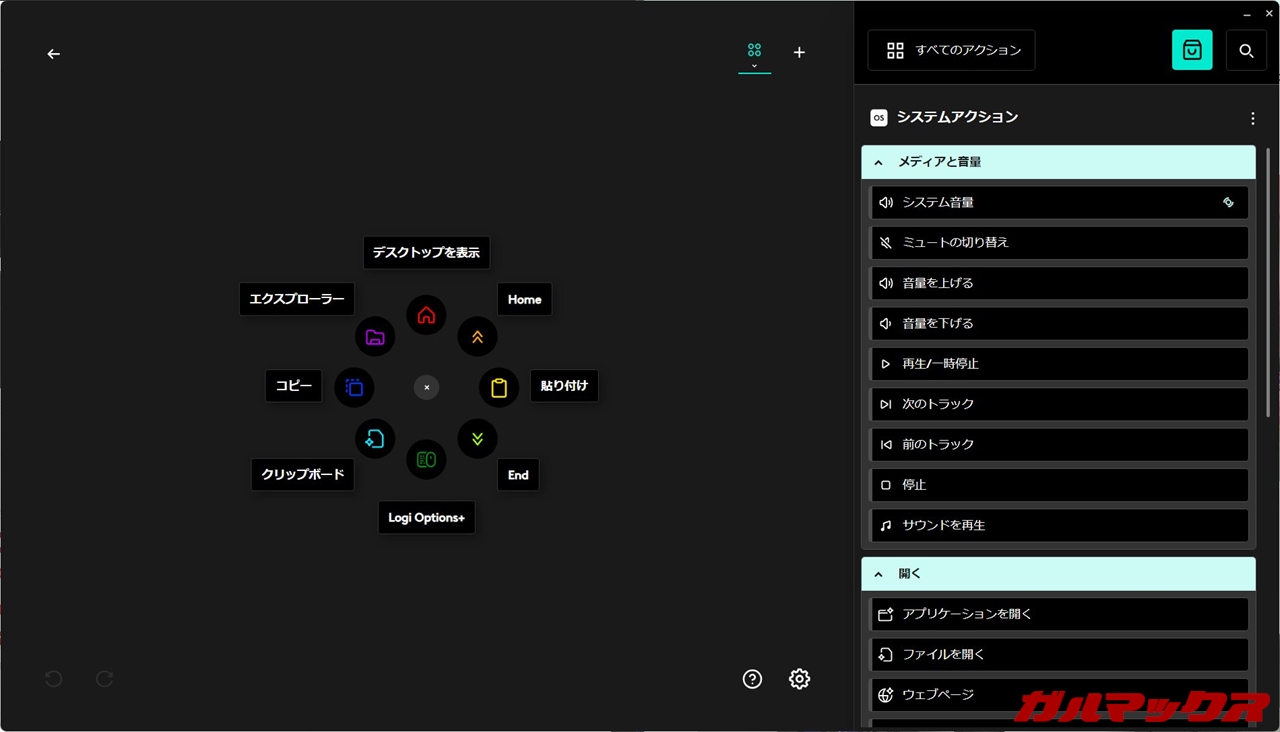Click the すべてのアクション button
This screenshot has height=732, width=1280.
(x=951, y=50)
